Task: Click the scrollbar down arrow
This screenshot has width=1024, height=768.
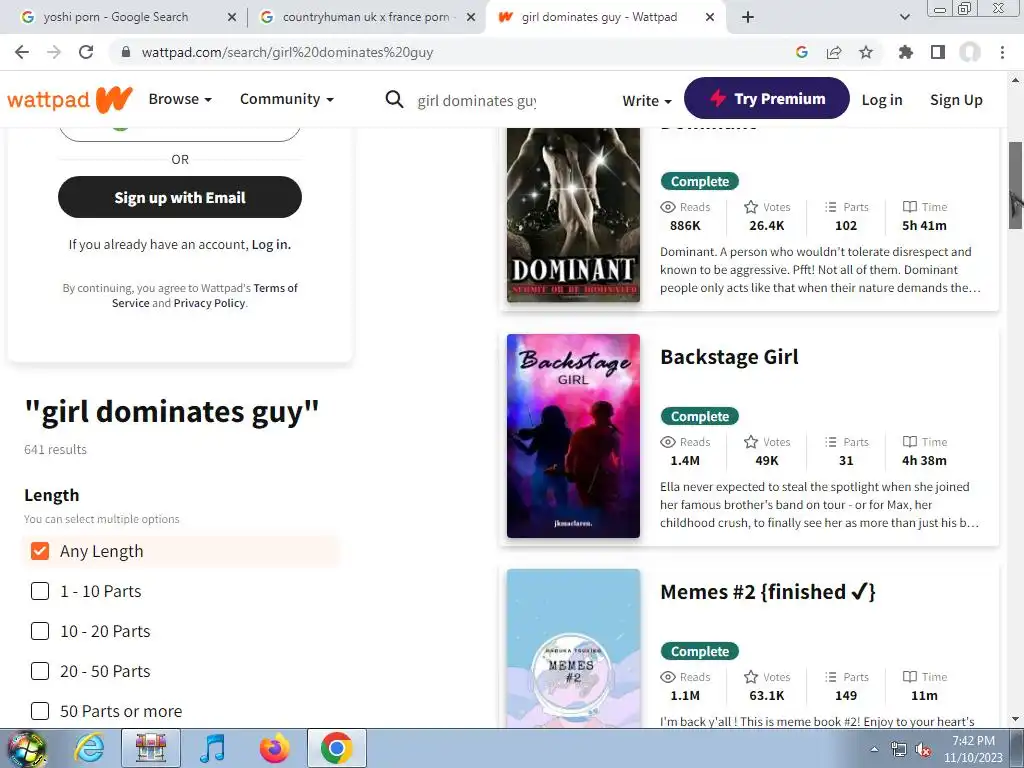Action: pos(1015,720)
